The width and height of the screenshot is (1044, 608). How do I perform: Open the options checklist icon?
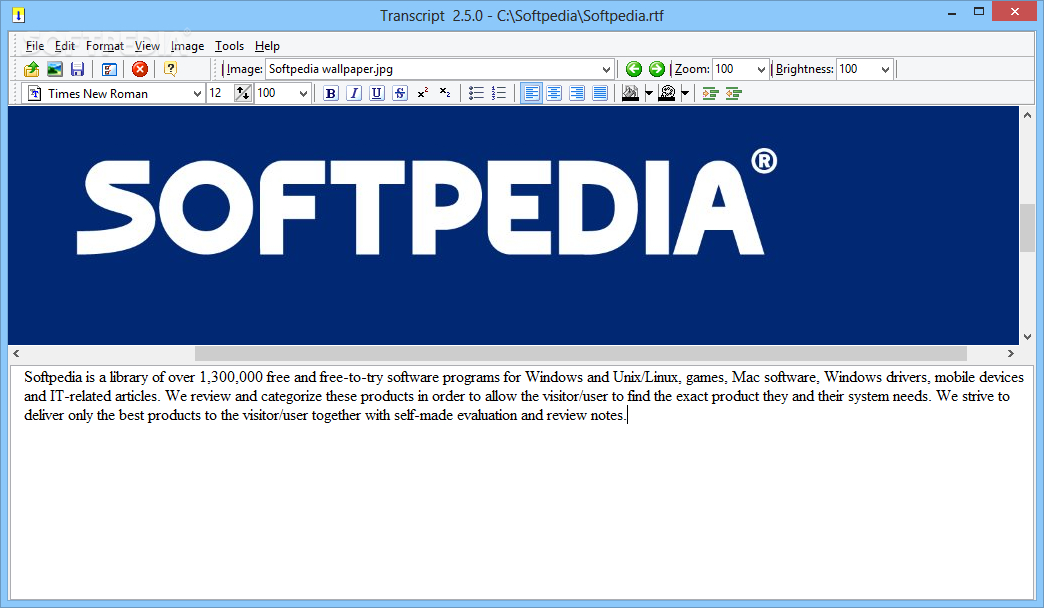110,69
